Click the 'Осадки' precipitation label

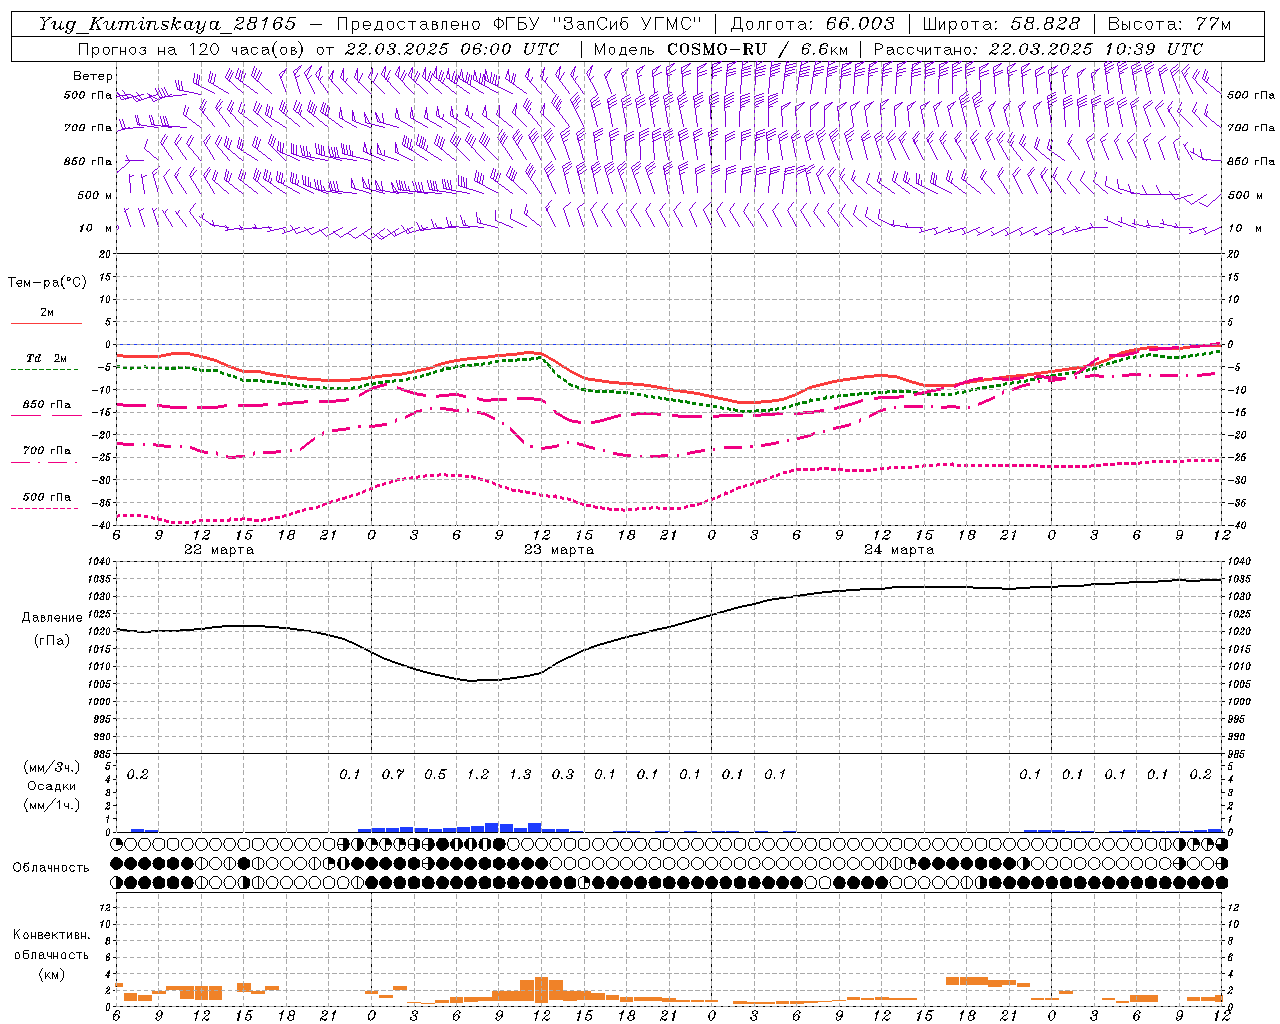[x=51, y=786]
